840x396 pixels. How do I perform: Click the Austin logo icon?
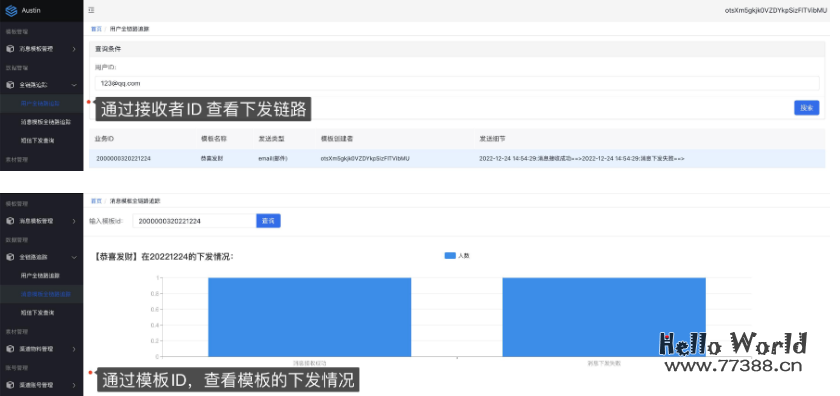[11, 10]
